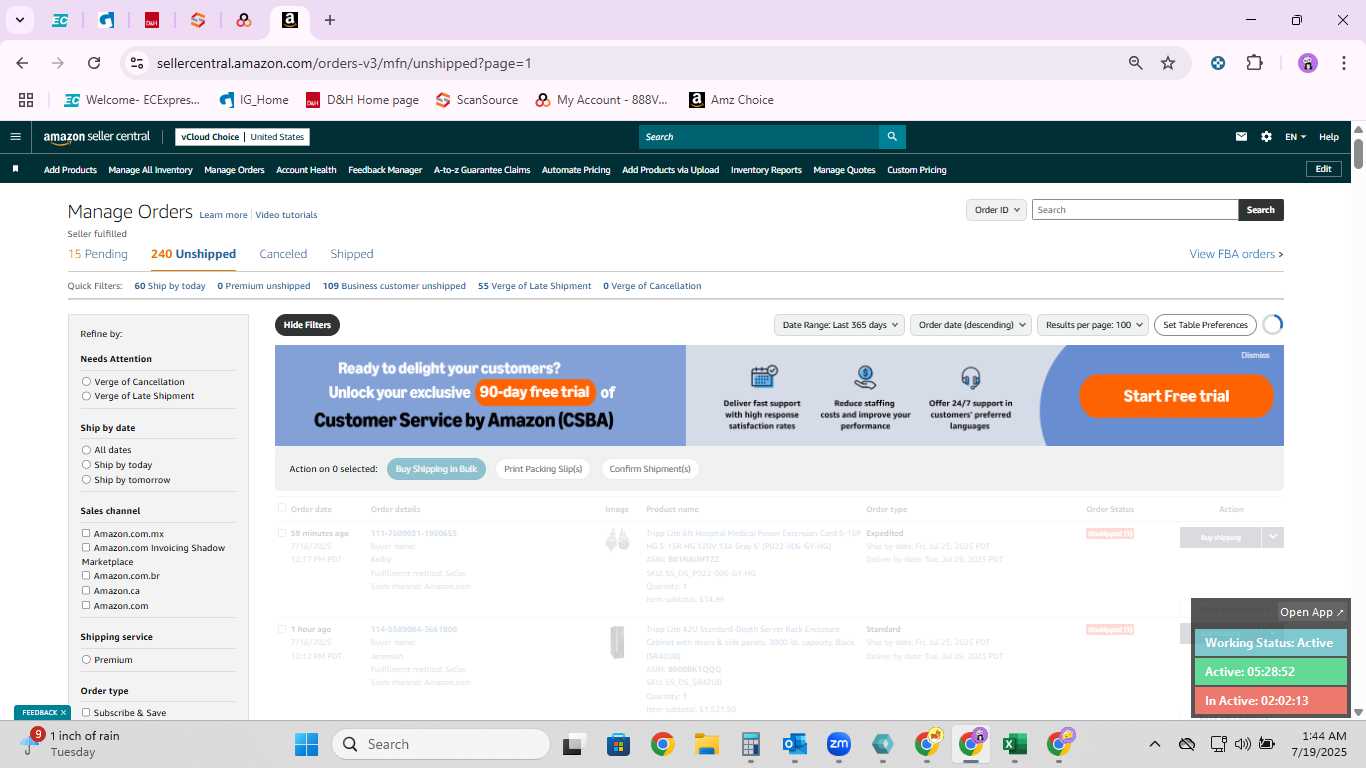Open the View FBA orders link
1366x768 pixels.
pyautogui.click(x=1236, y=254)
